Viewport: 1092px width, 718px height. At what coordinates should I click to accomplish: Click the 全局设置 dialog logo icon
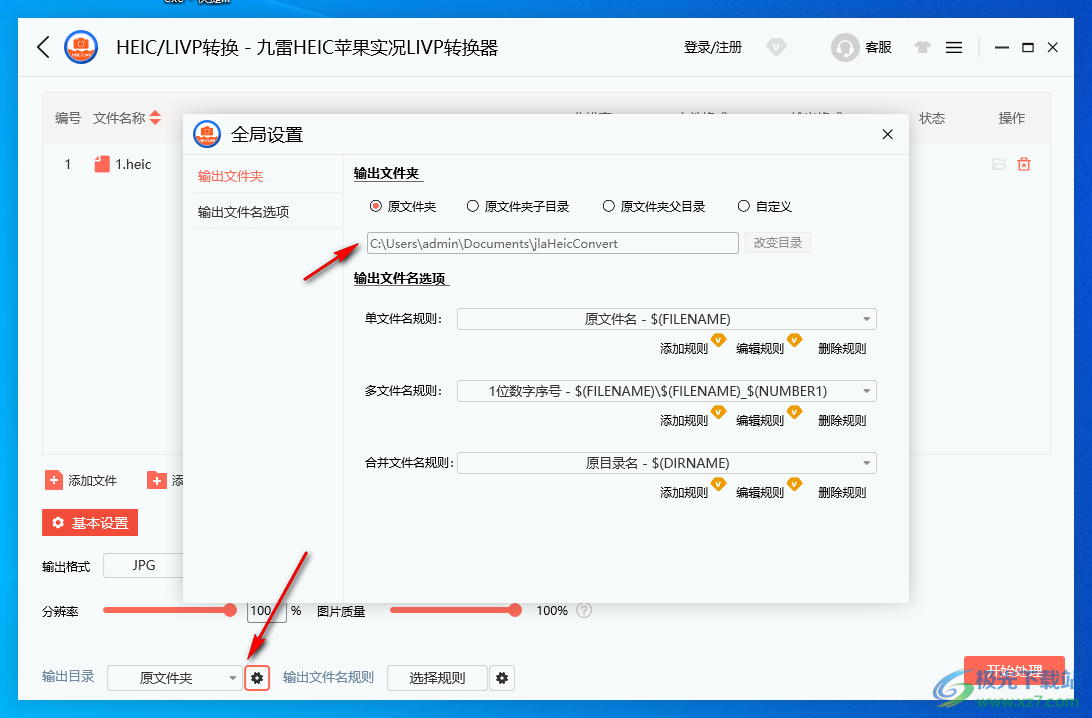coord(207,134)
